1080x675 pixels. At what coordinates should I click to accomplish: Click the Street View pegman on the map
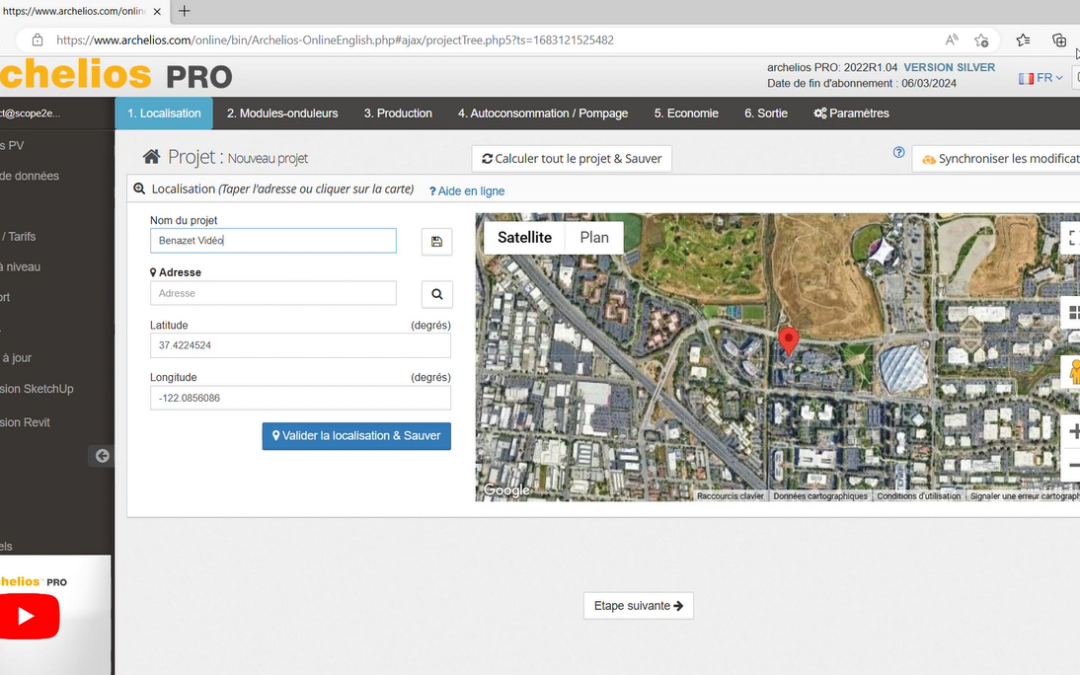1073,372
